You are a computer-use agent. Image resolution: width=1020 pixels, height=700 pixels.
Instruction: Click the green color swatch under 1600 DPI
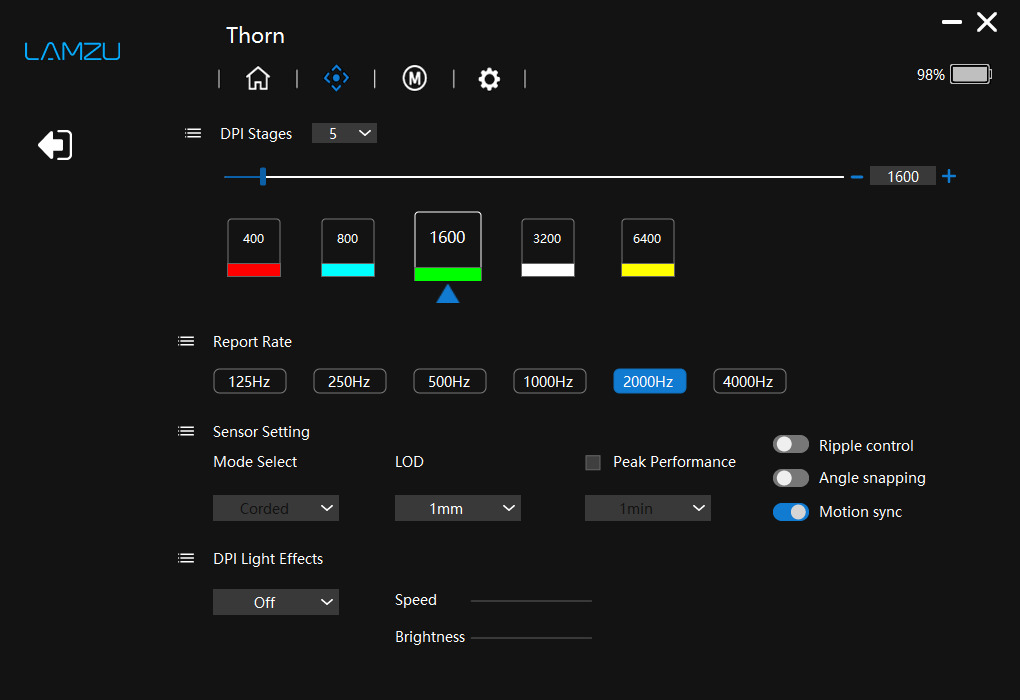coord(448,274)
